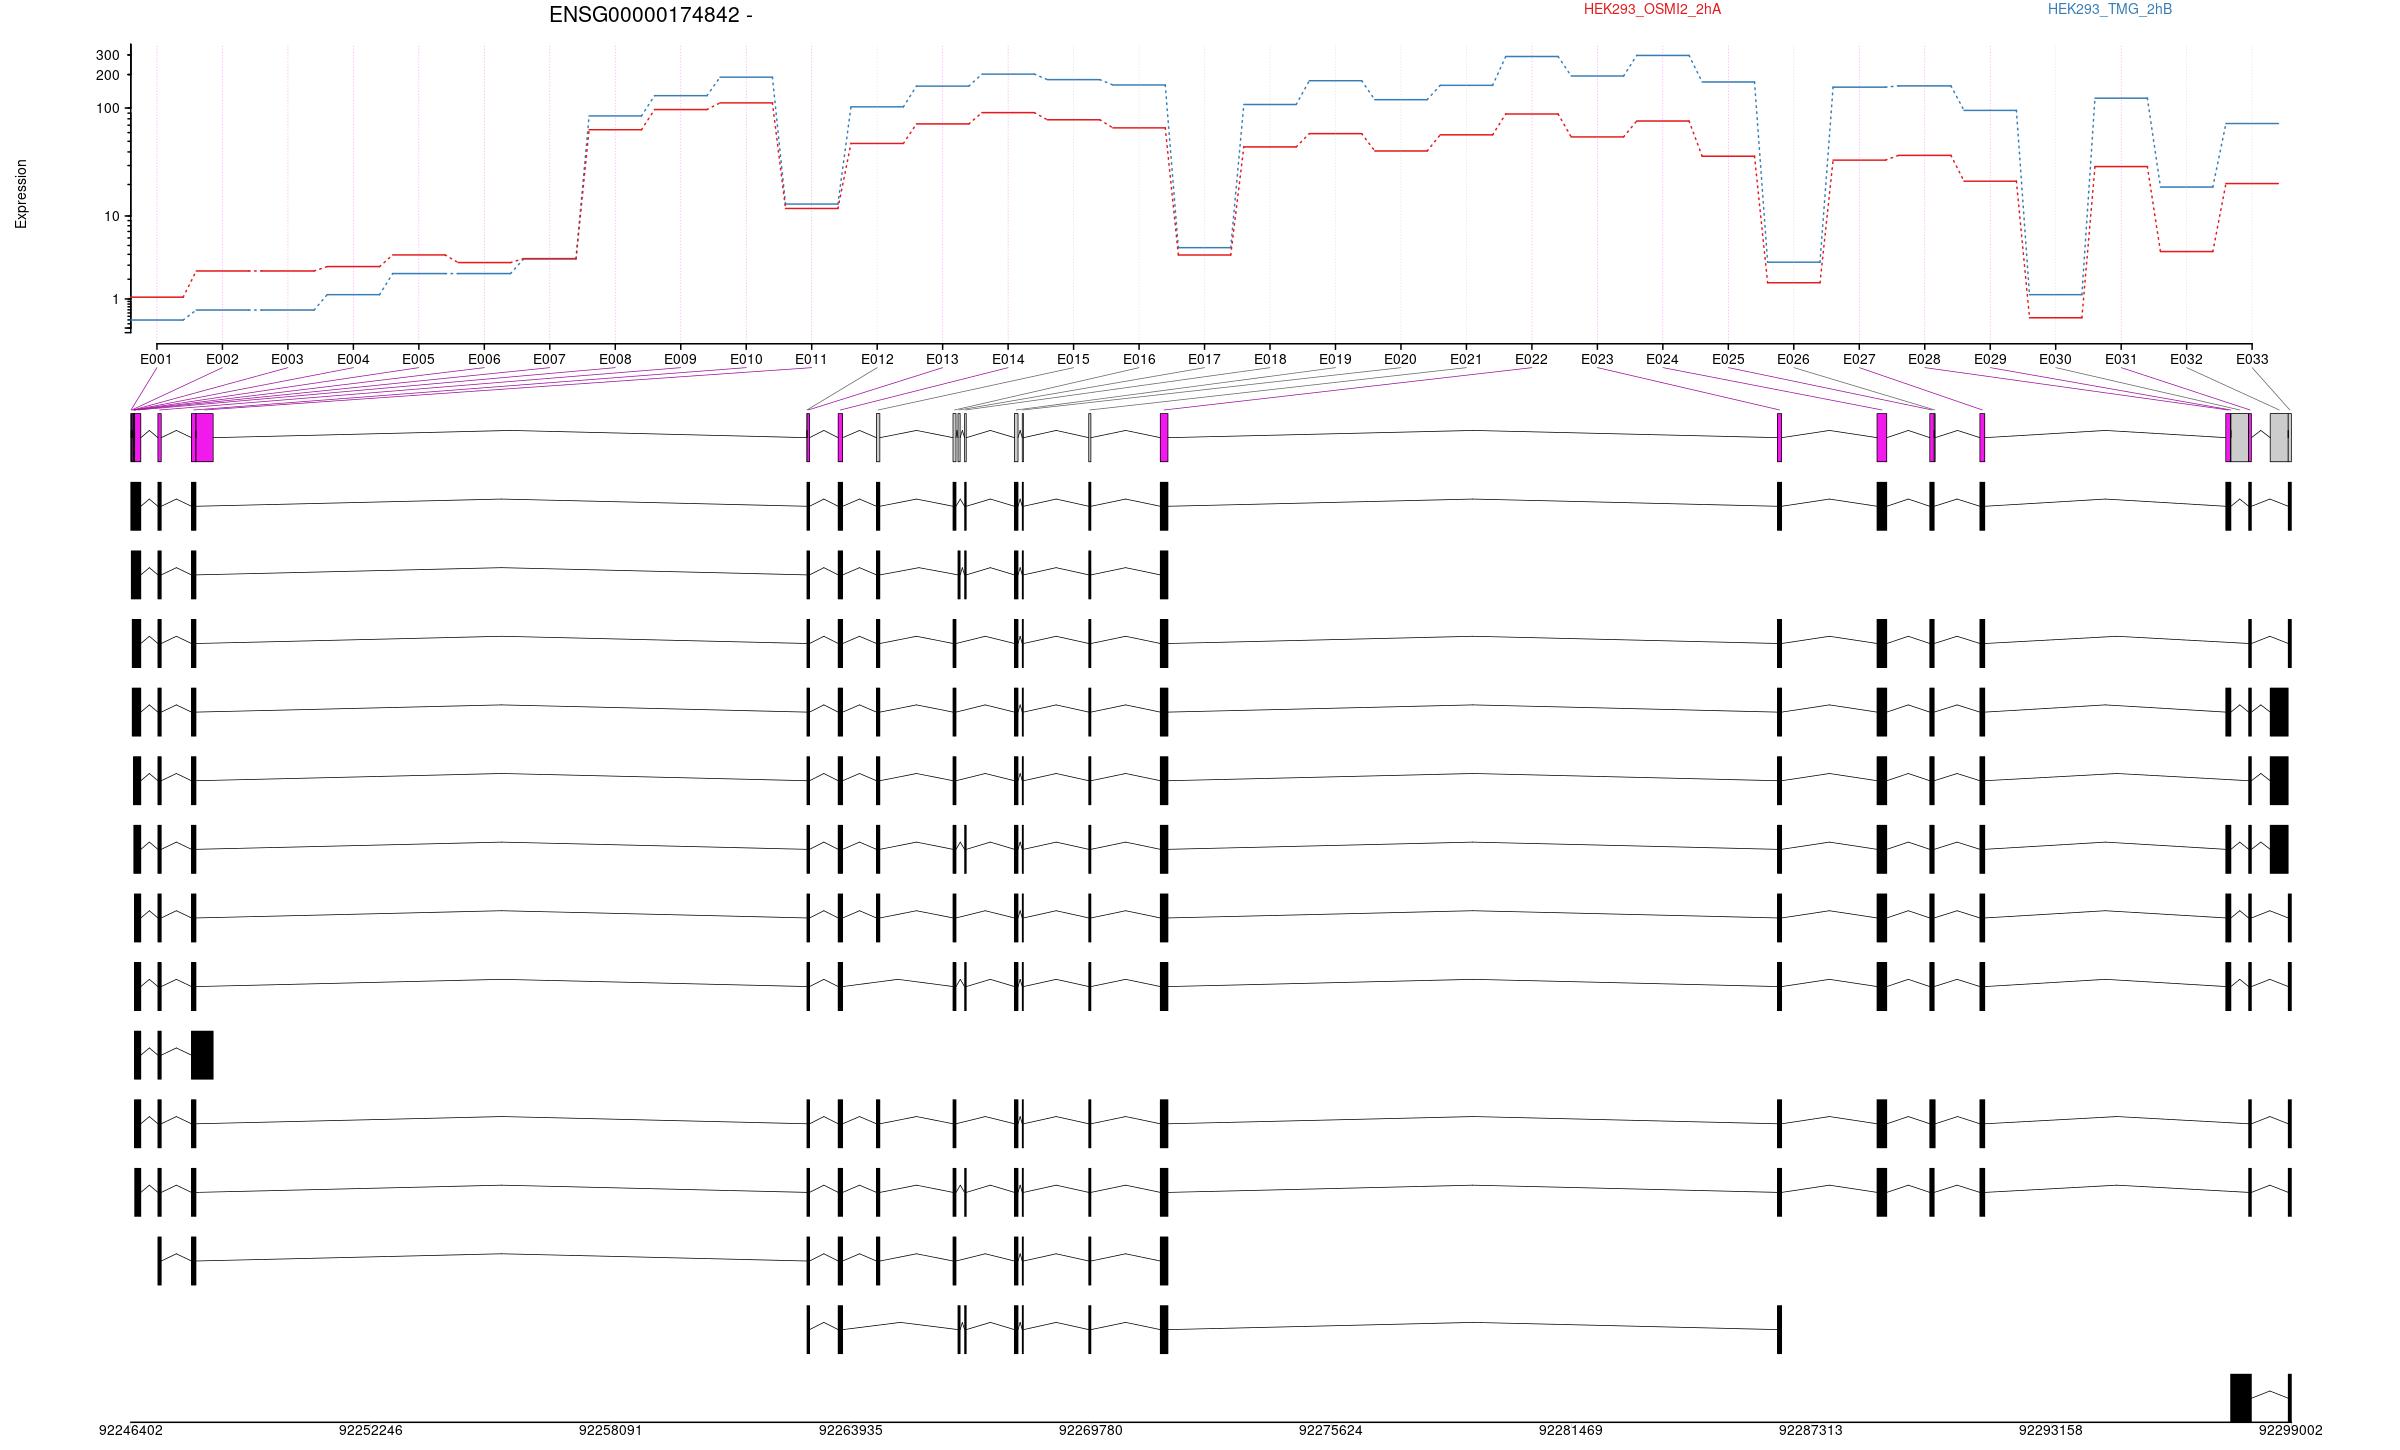
Task: Click exon label E009
Action: pyautogui.click(x=680, y=359)
